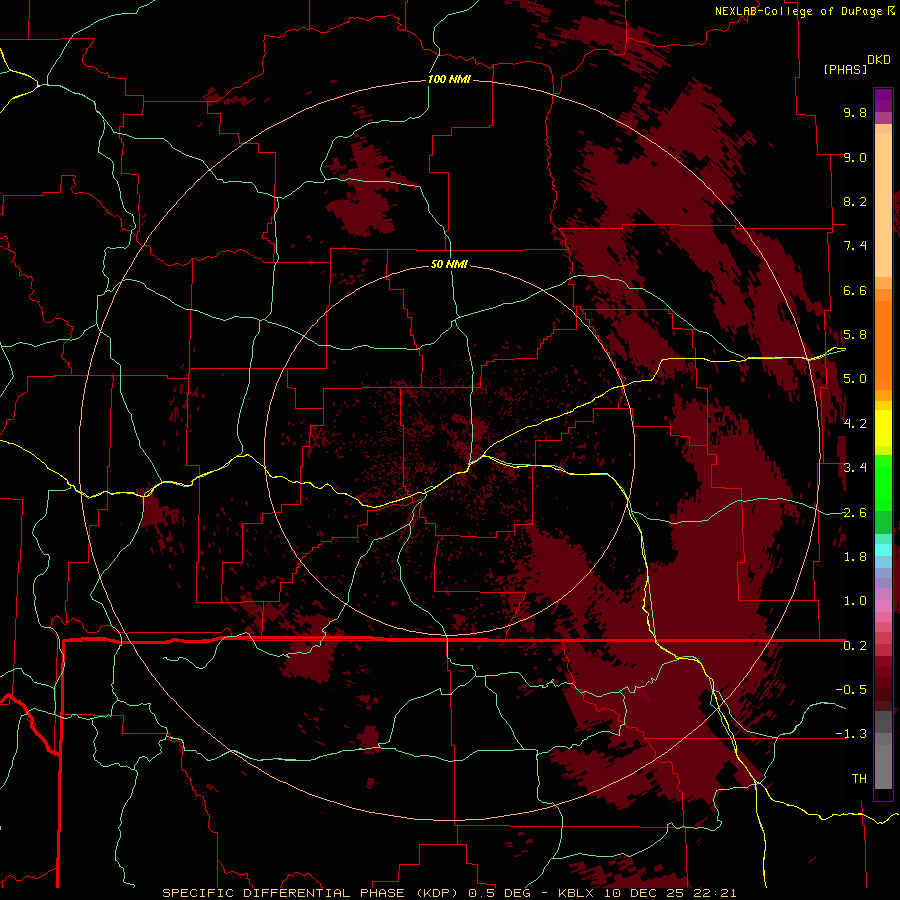Viewport: 900px width, 900px height.
Task: Click the -1.3 value on the color scale
Action: click(851, 734)
